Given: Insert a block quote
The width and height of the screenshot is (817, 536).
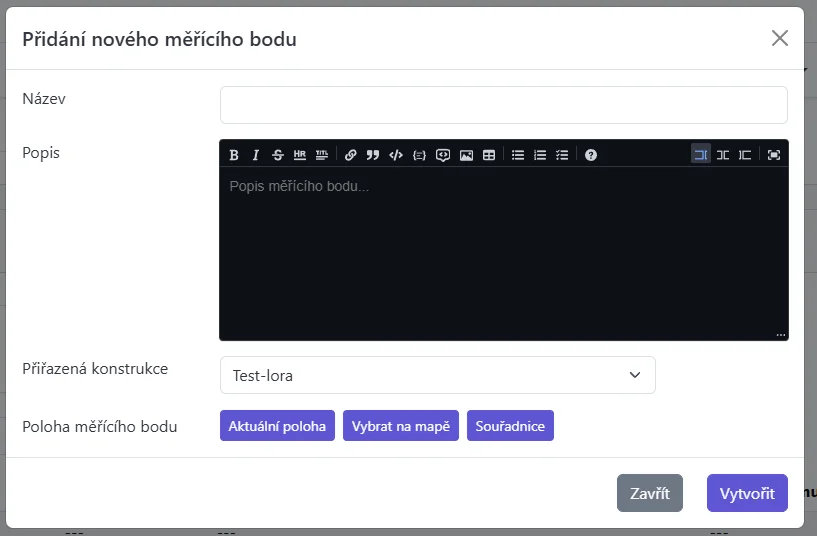Looking at the screenshot, I should tap(373, 155).
